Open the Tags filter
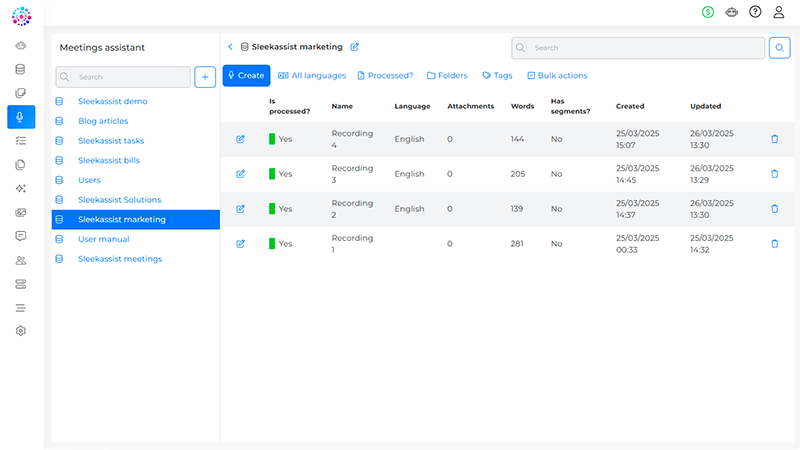The height and width of the screenshot is (450, 800). pos(497,76)
